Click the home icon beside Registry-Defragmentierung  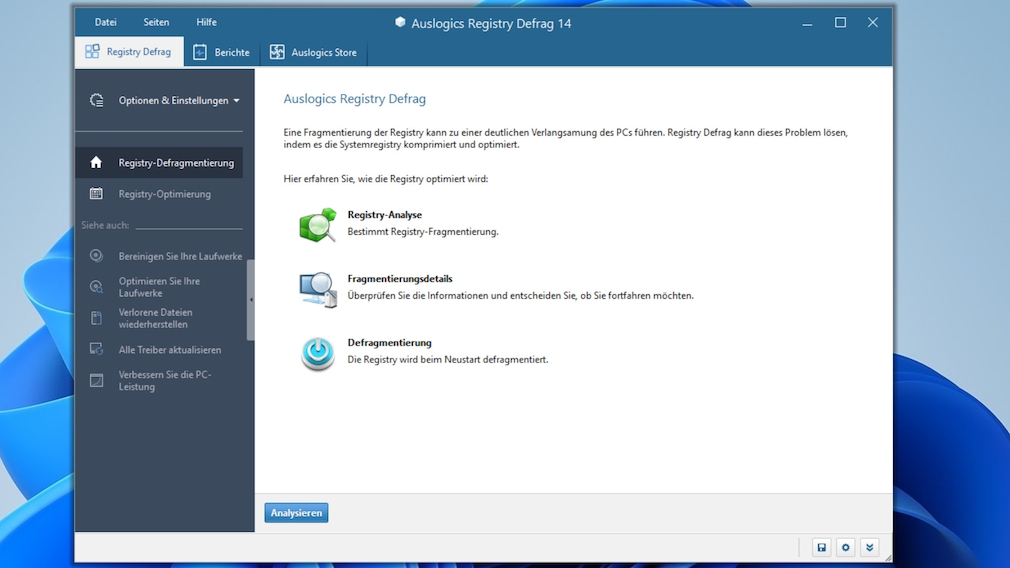(96, 163)
